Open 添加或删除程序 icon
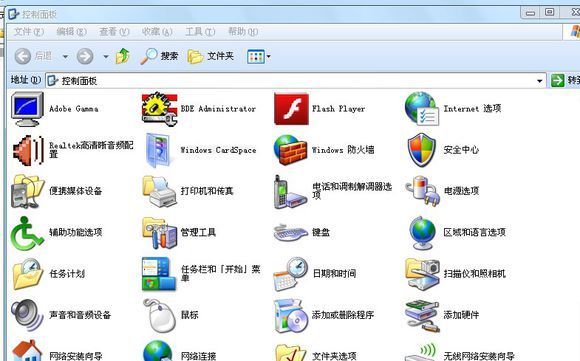The width and height of the screenshot is (580, 361). click(290, 316)
